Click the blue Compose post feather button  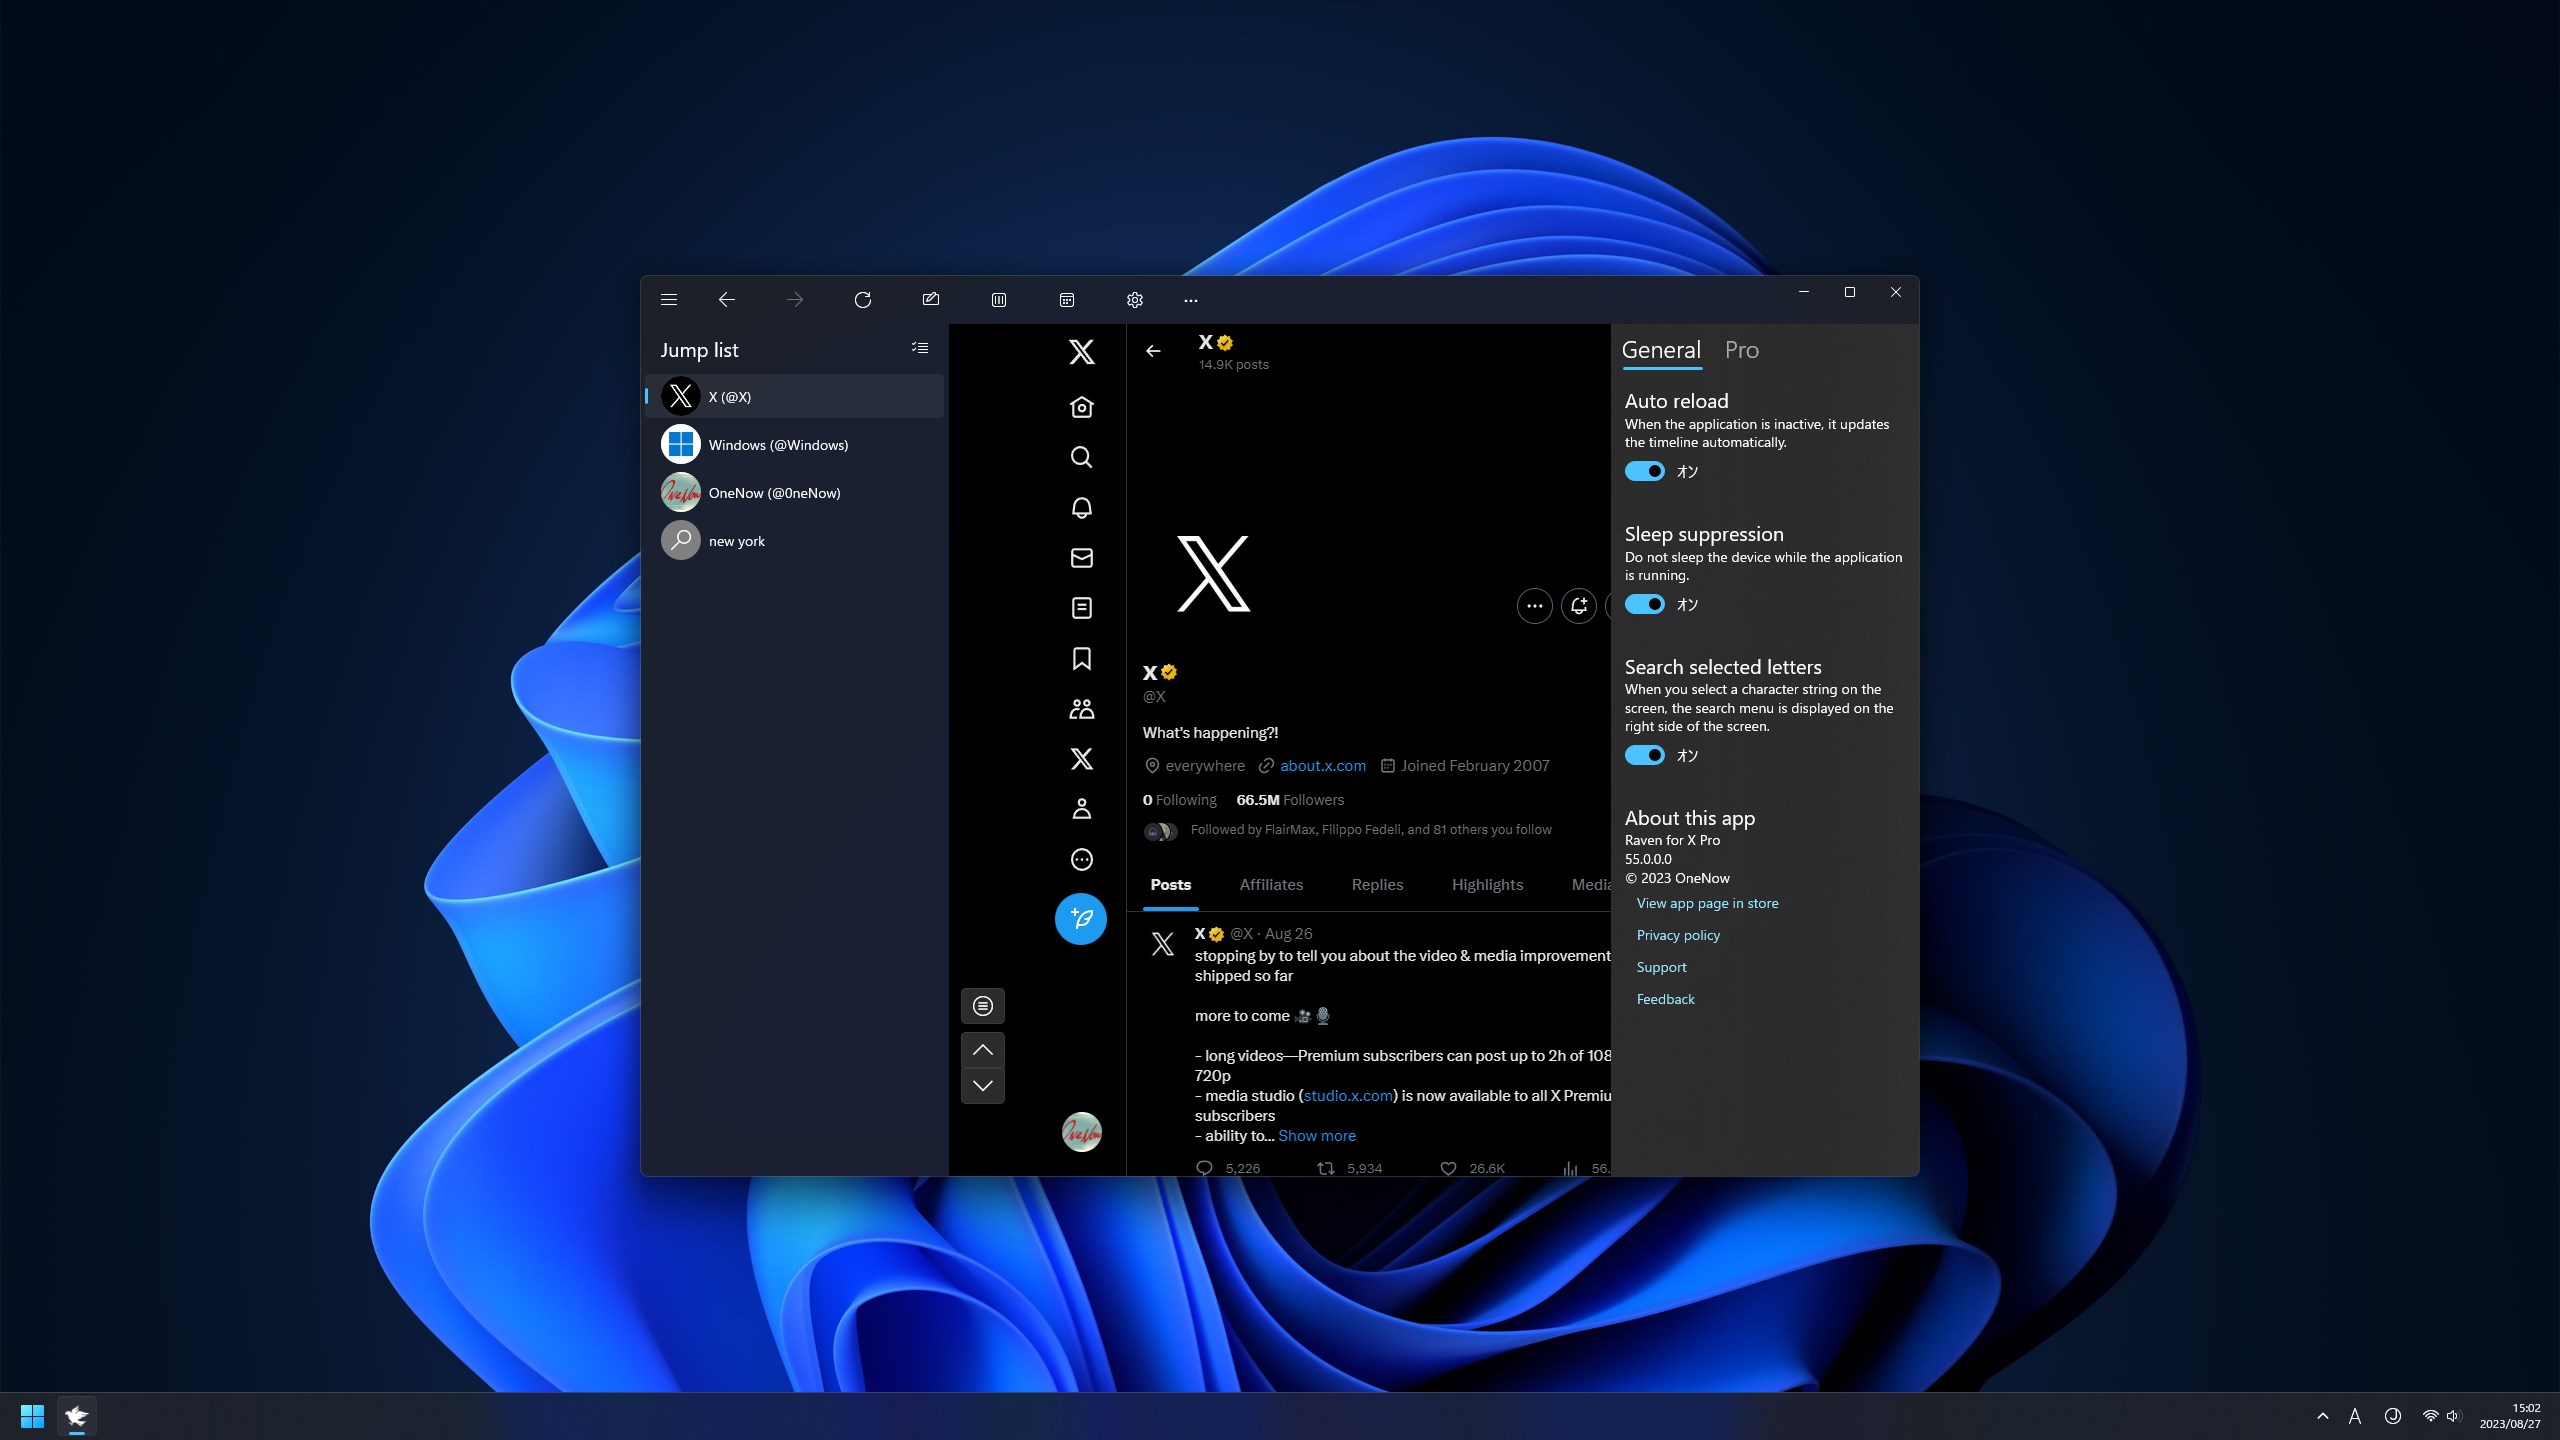coord(1081,918)
